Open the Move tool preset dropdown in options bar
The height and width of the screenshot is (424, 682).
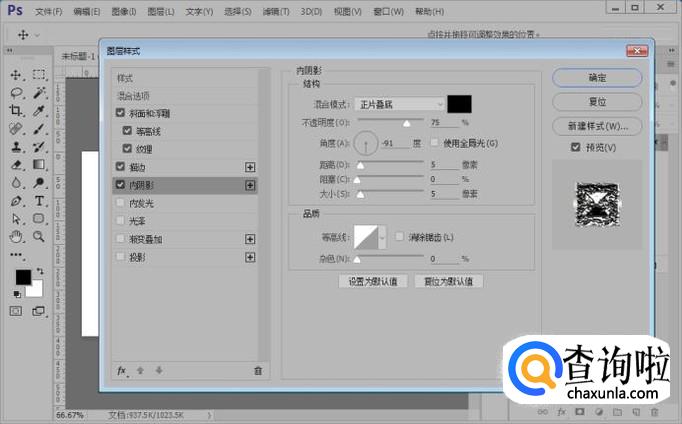point(38,35)
